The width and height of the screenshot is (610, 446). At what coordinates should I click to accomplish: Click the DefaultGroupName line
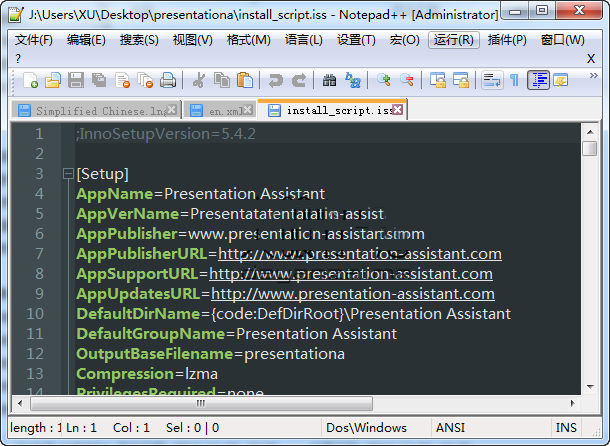[x=237, y=334]
